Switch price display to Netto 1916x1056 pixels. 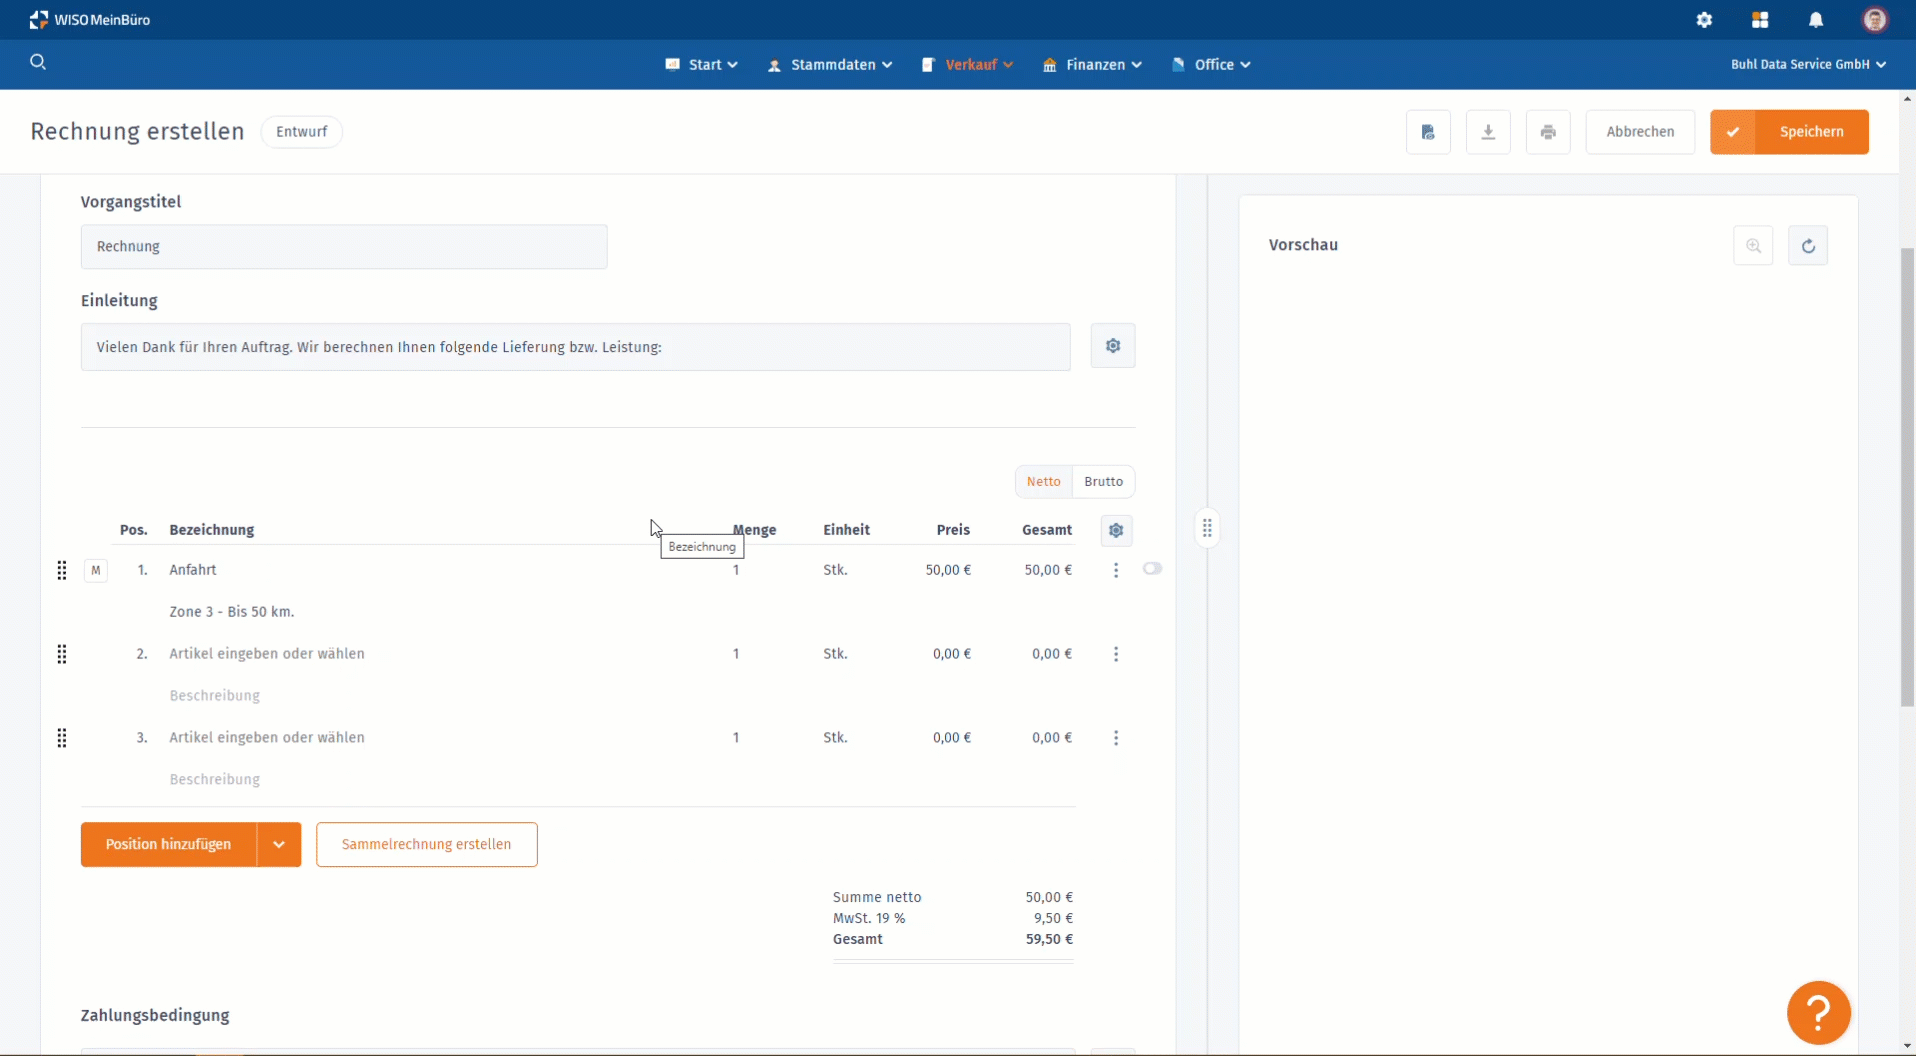(1043, 481)
